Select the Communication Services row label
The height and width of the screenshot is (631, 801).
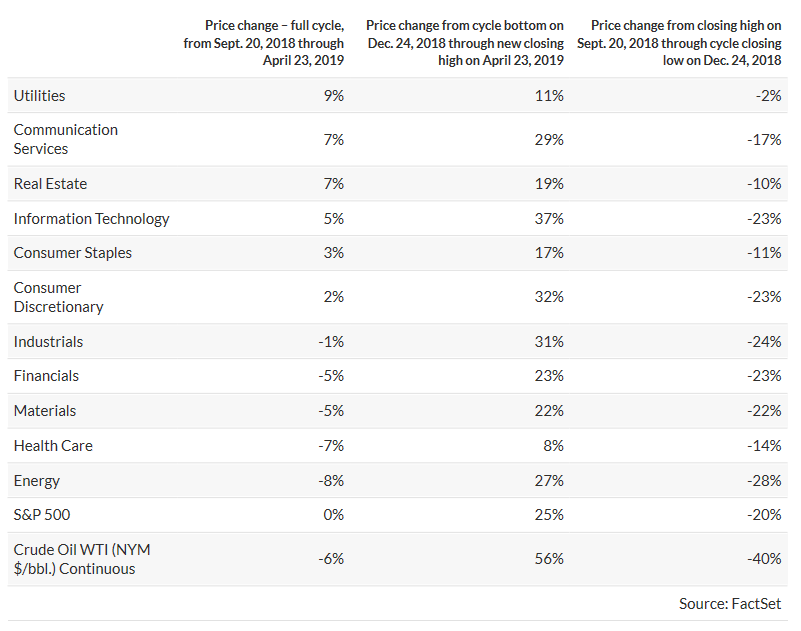(x=66, y=139)
